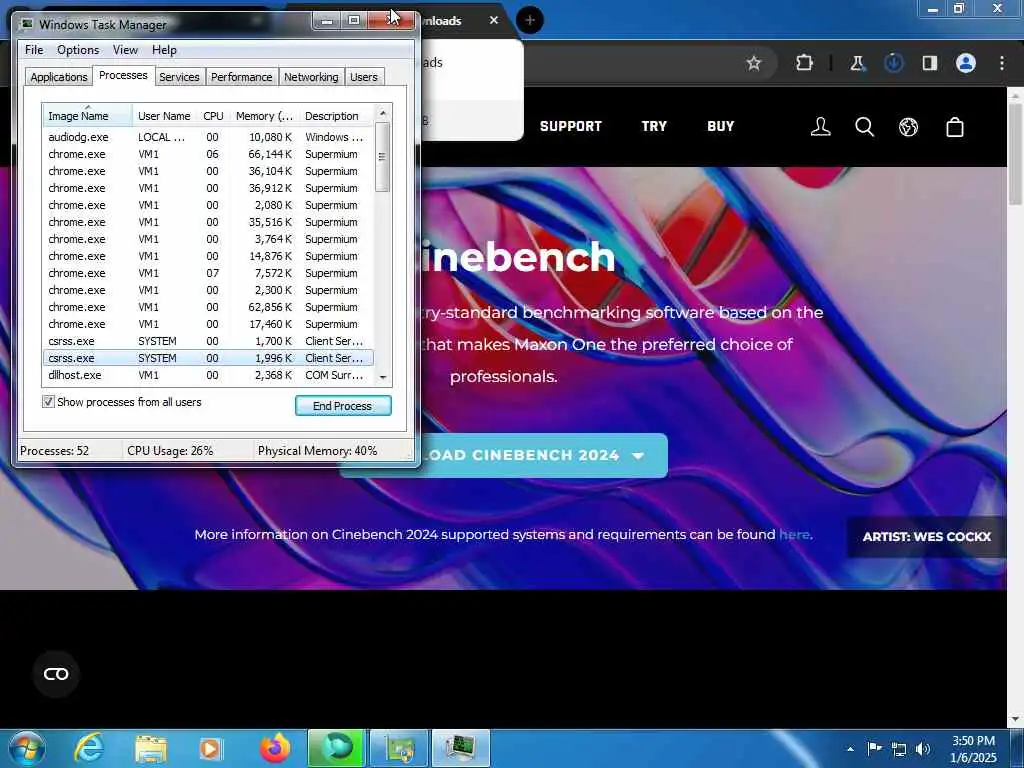This screenshot has width=1024, height=768.
Task: Open the Action Center flag icon
Action: coord(874,748)
